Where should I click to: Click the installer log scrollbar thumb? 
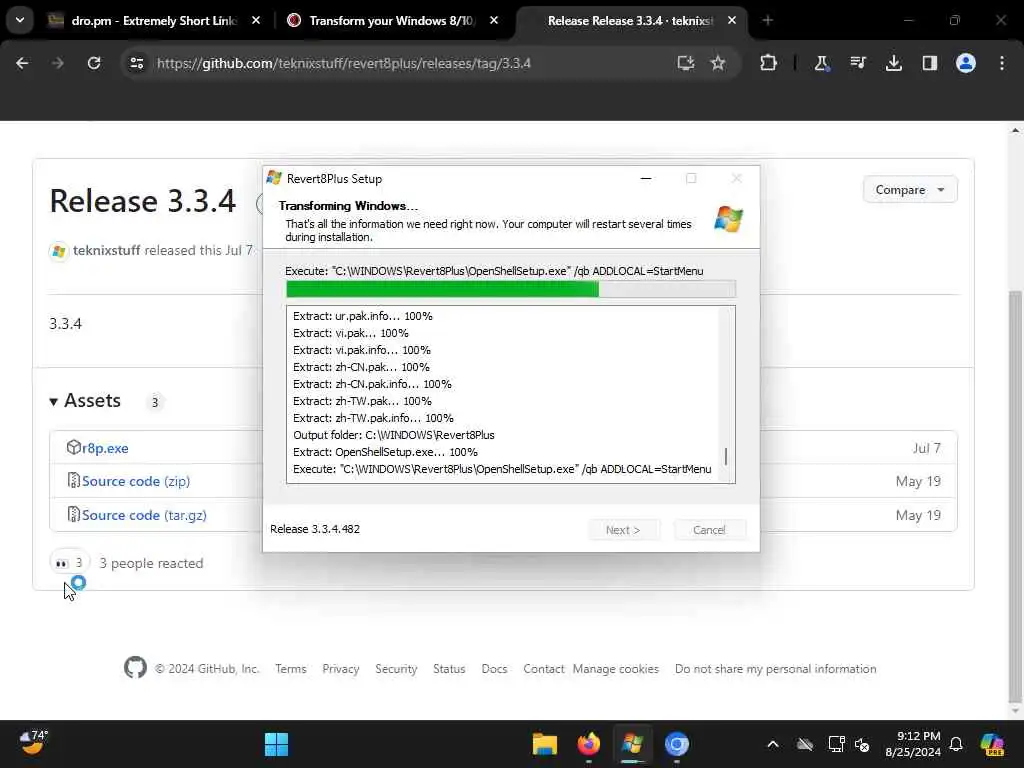(x=726, y=456)
